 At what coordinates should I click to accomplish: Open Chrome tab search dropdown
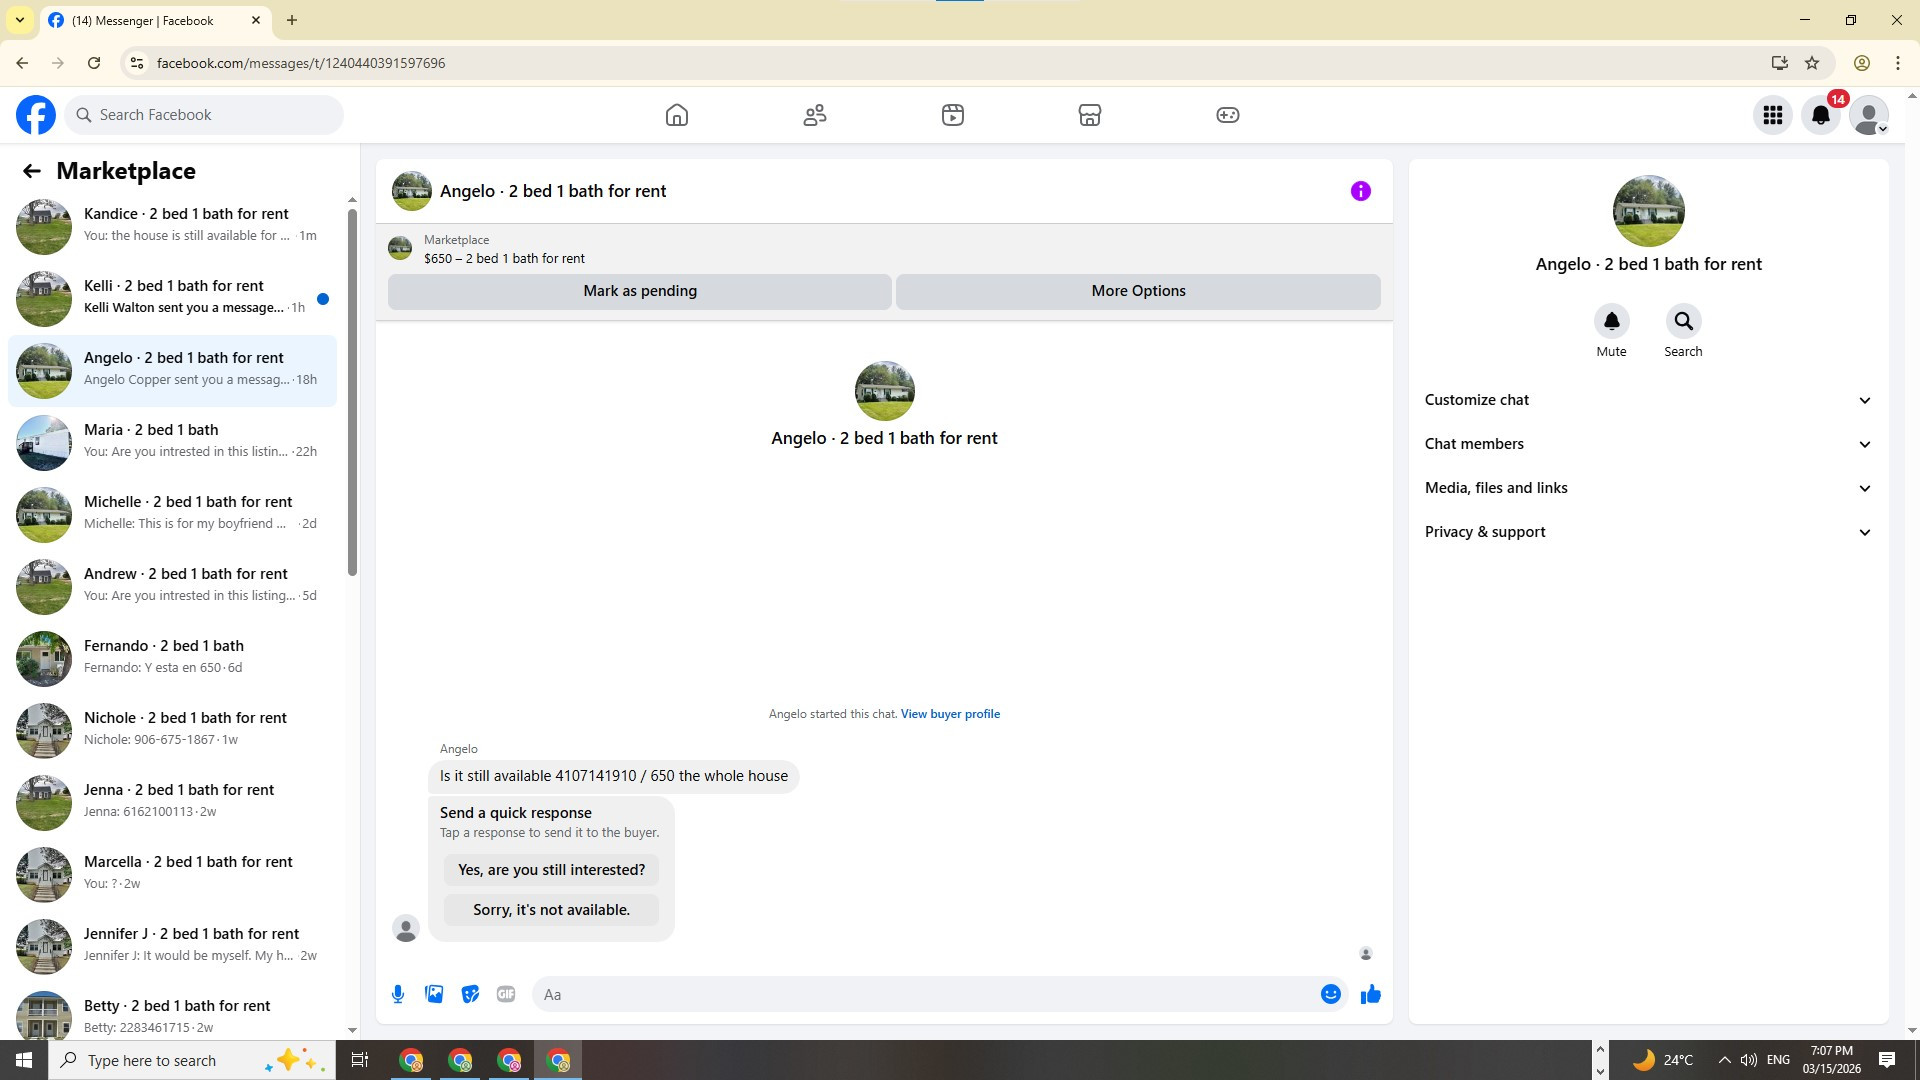click(x=20, y=20)
